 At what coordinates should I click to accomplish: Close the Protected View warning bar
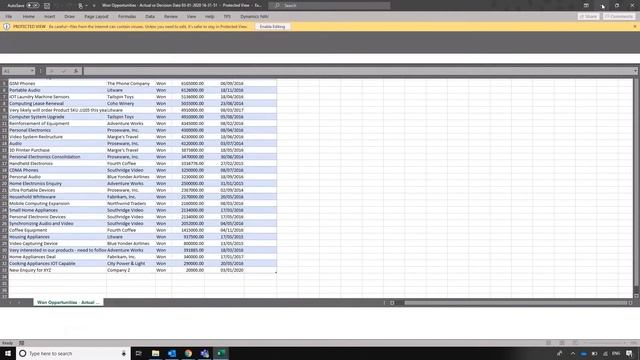[x=635, y=27]
